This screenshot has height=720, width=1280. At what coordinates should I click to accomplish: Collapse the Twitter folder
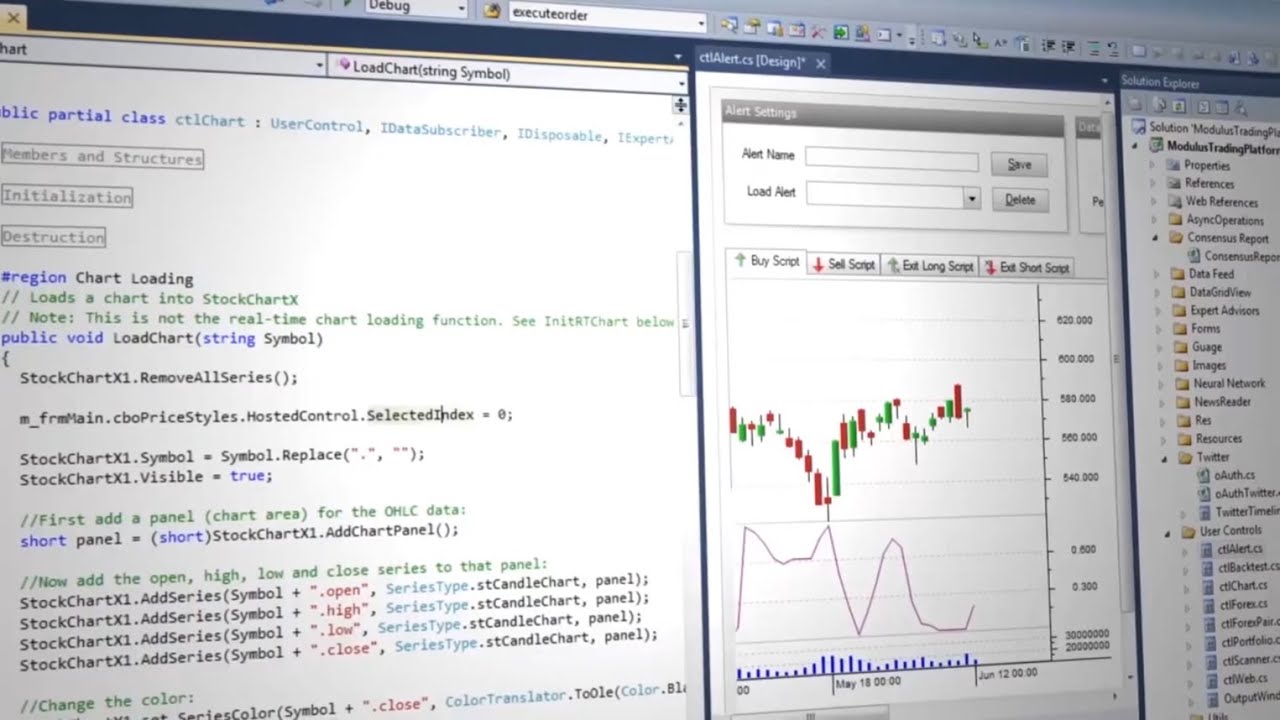click(1164, 457)
